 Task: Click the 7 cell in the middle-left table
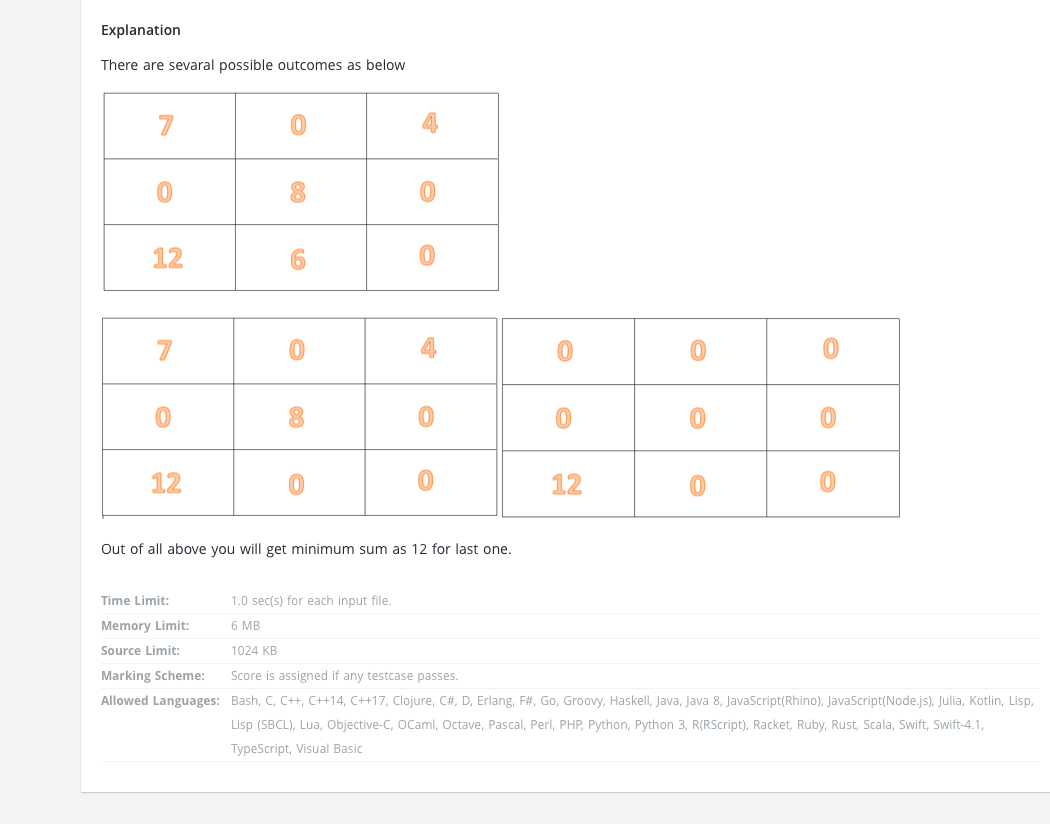click(x=168, y=351)
